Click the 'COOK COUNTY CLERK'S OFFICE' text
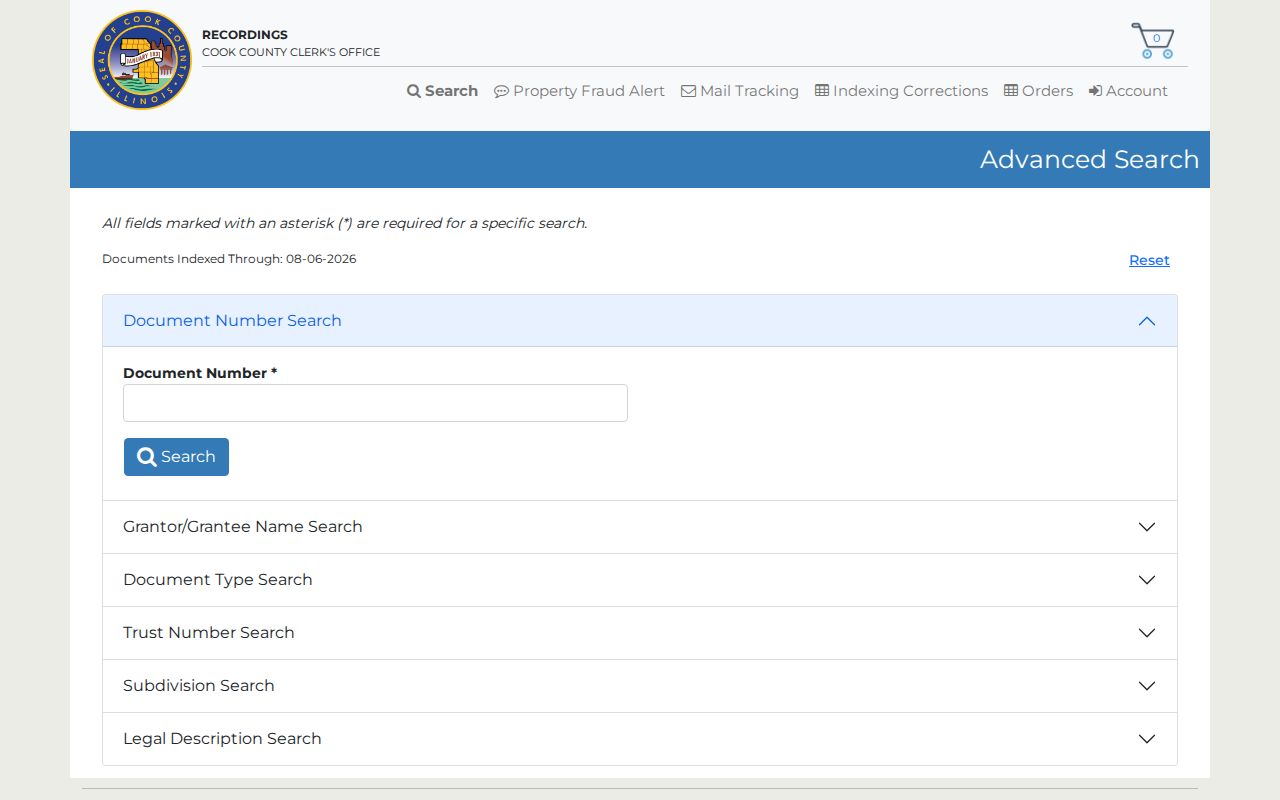The width and height of the screenshot is (1280, 800). tap(291, 52)
